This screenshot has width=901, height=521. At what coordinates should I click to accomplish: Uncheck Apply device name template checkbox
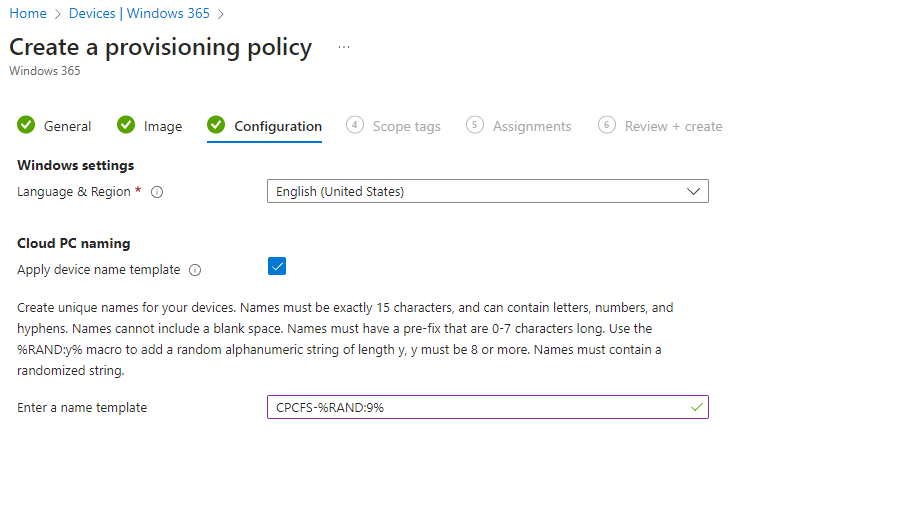pyautogui.click(x=277, y=266)
